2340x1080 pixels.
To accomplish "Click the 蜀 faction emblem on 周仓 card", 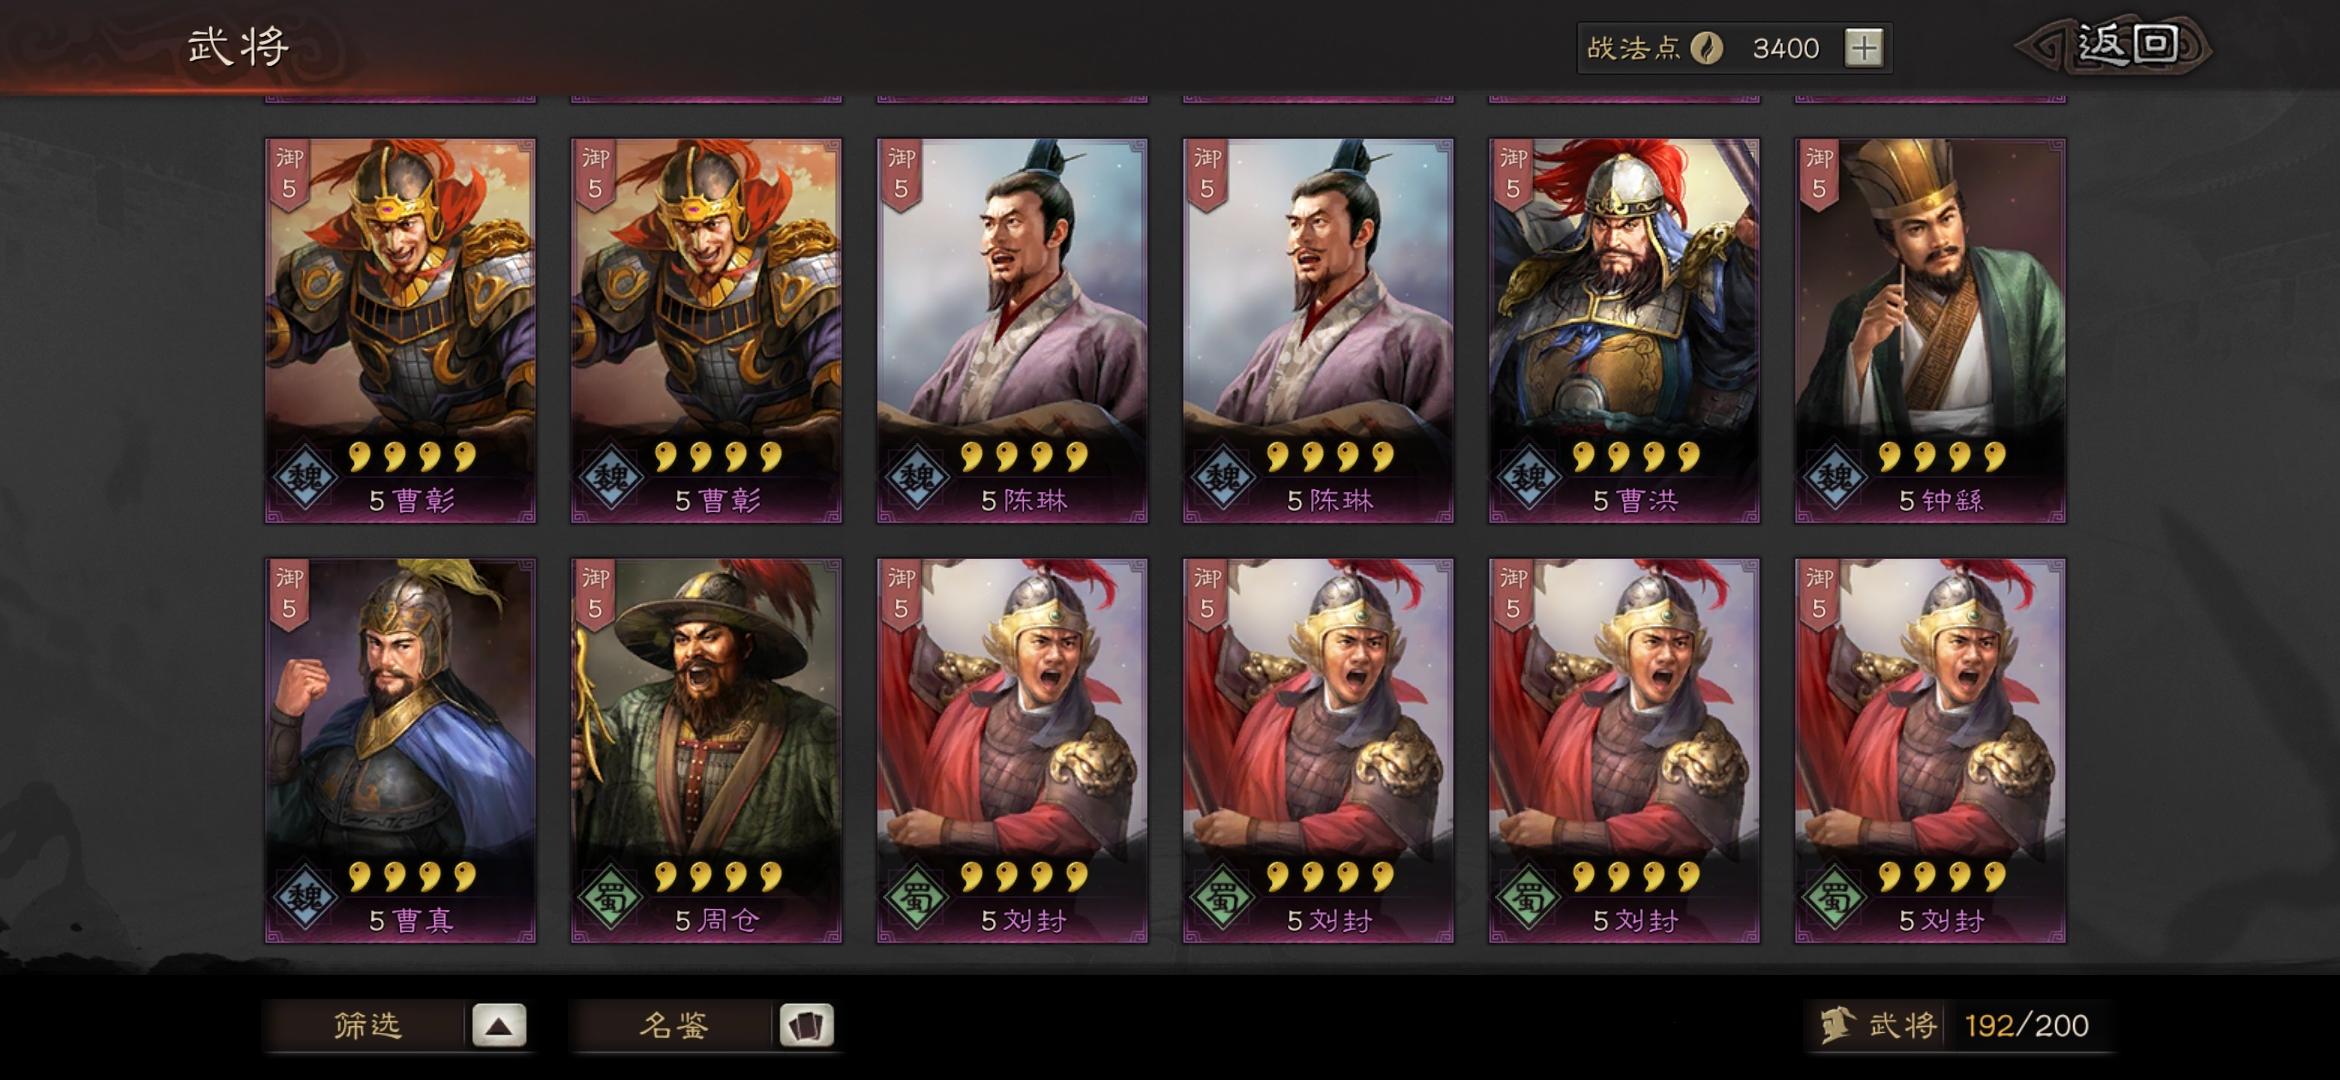I will [611, 898].
